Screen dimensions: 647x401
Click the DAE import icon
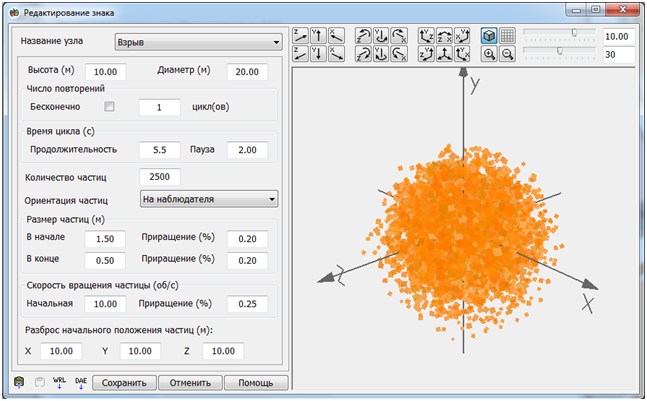pos(81,382)
